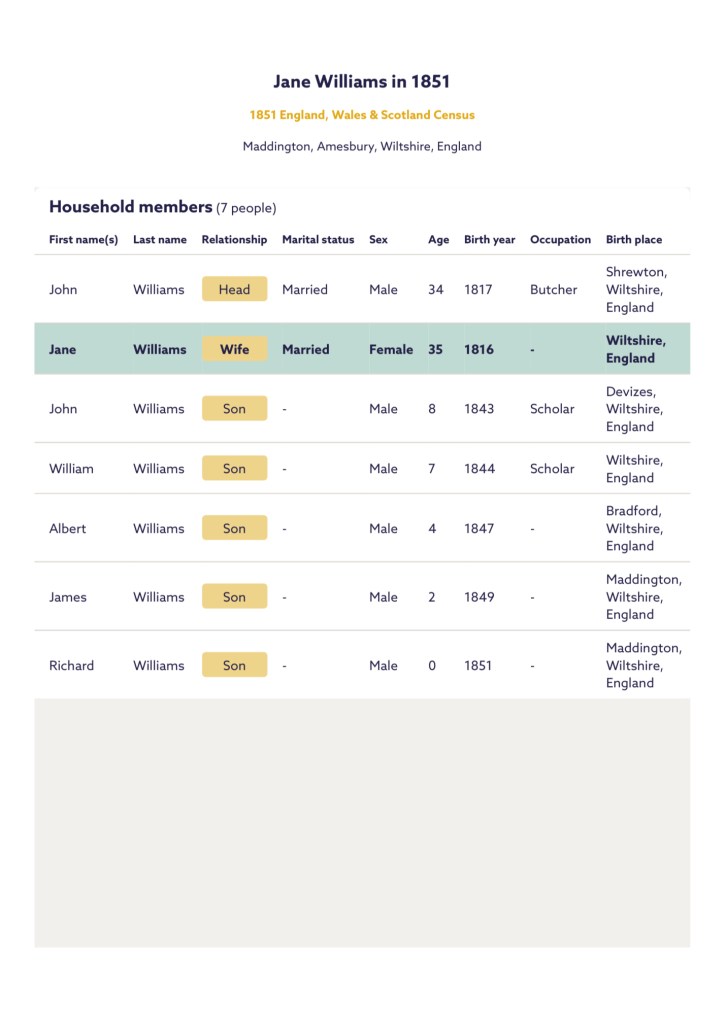Image resolution: width=726 pixels, height=1024 pixels.
Task: Click the Birth place column header
Action: tap(634, 240)
